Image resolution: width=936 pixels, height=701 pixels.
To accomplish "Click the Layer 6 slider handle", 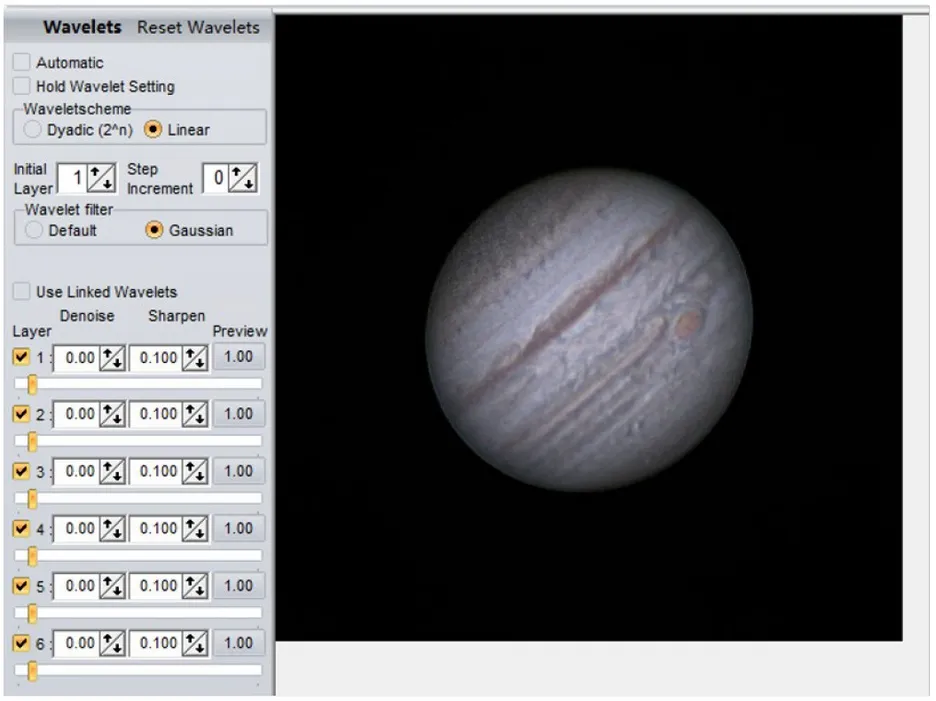I will [x=32, y=671].
